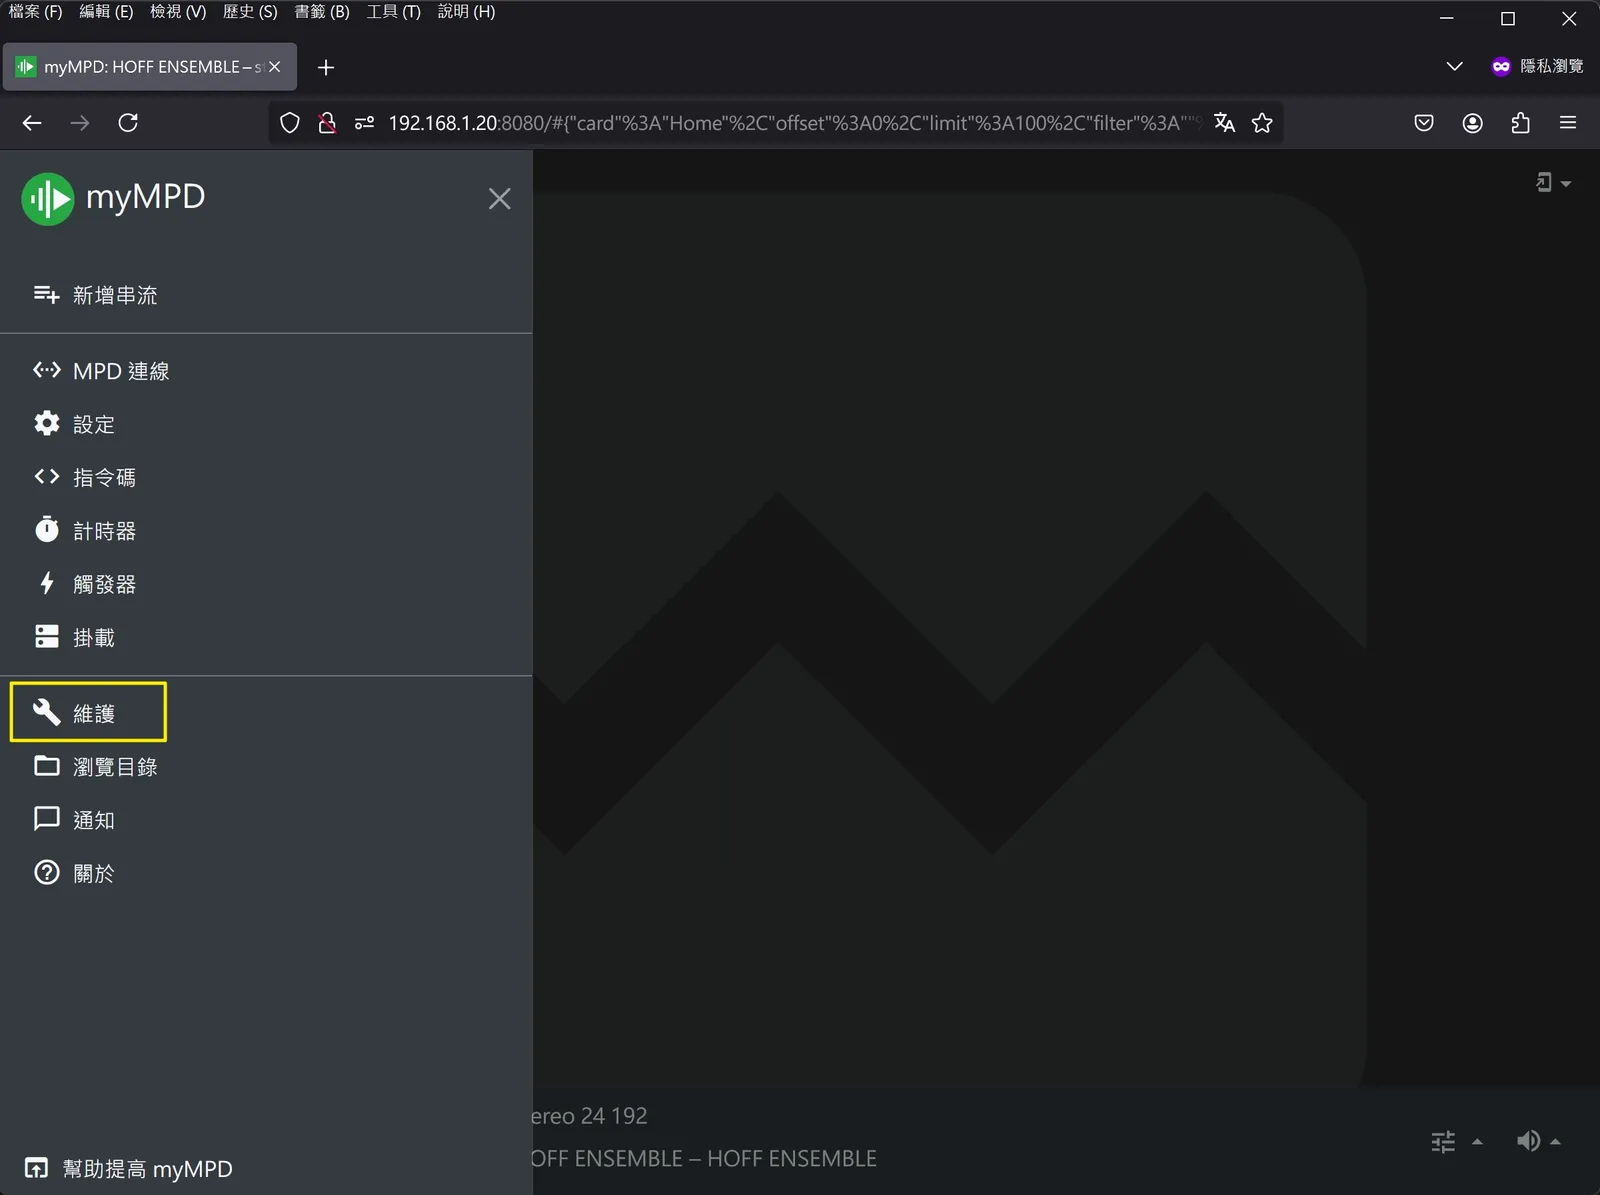Click the 維護 wrench icon
The height and width of the screenshot is (1195, 1600).
47,712
